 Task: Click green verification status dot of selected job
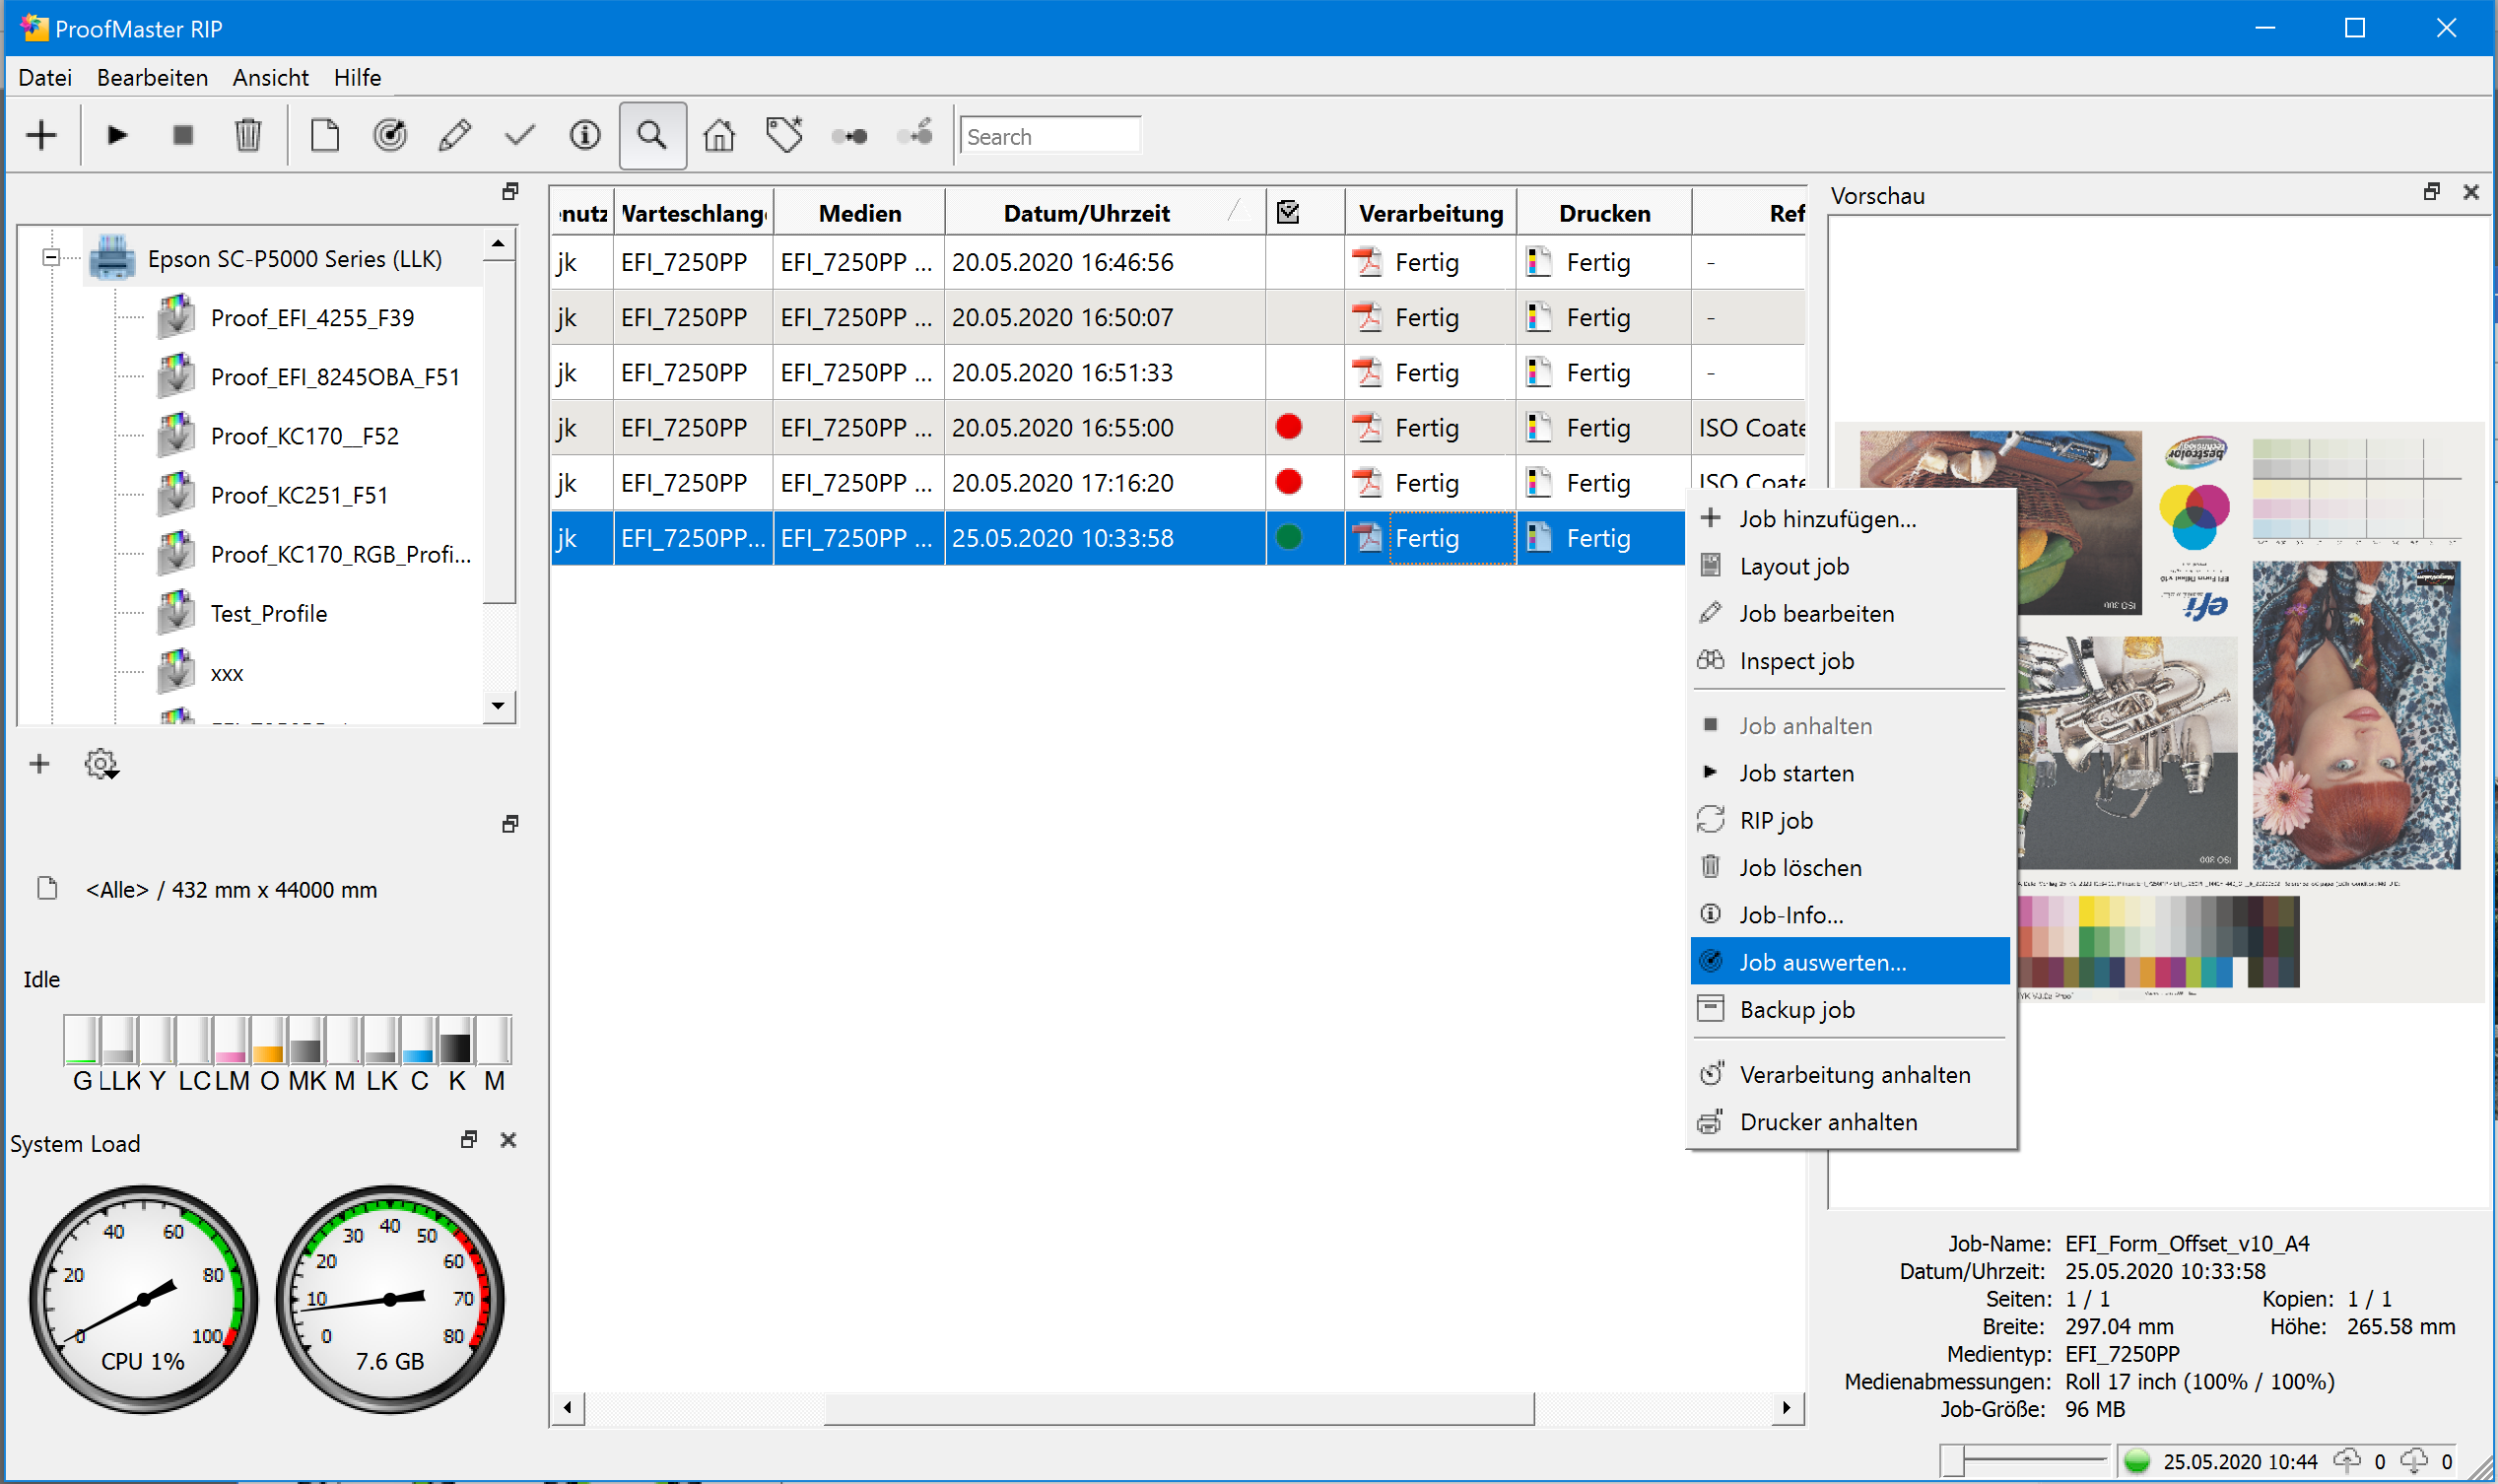pyautogui.click(x=1288, y=538)
